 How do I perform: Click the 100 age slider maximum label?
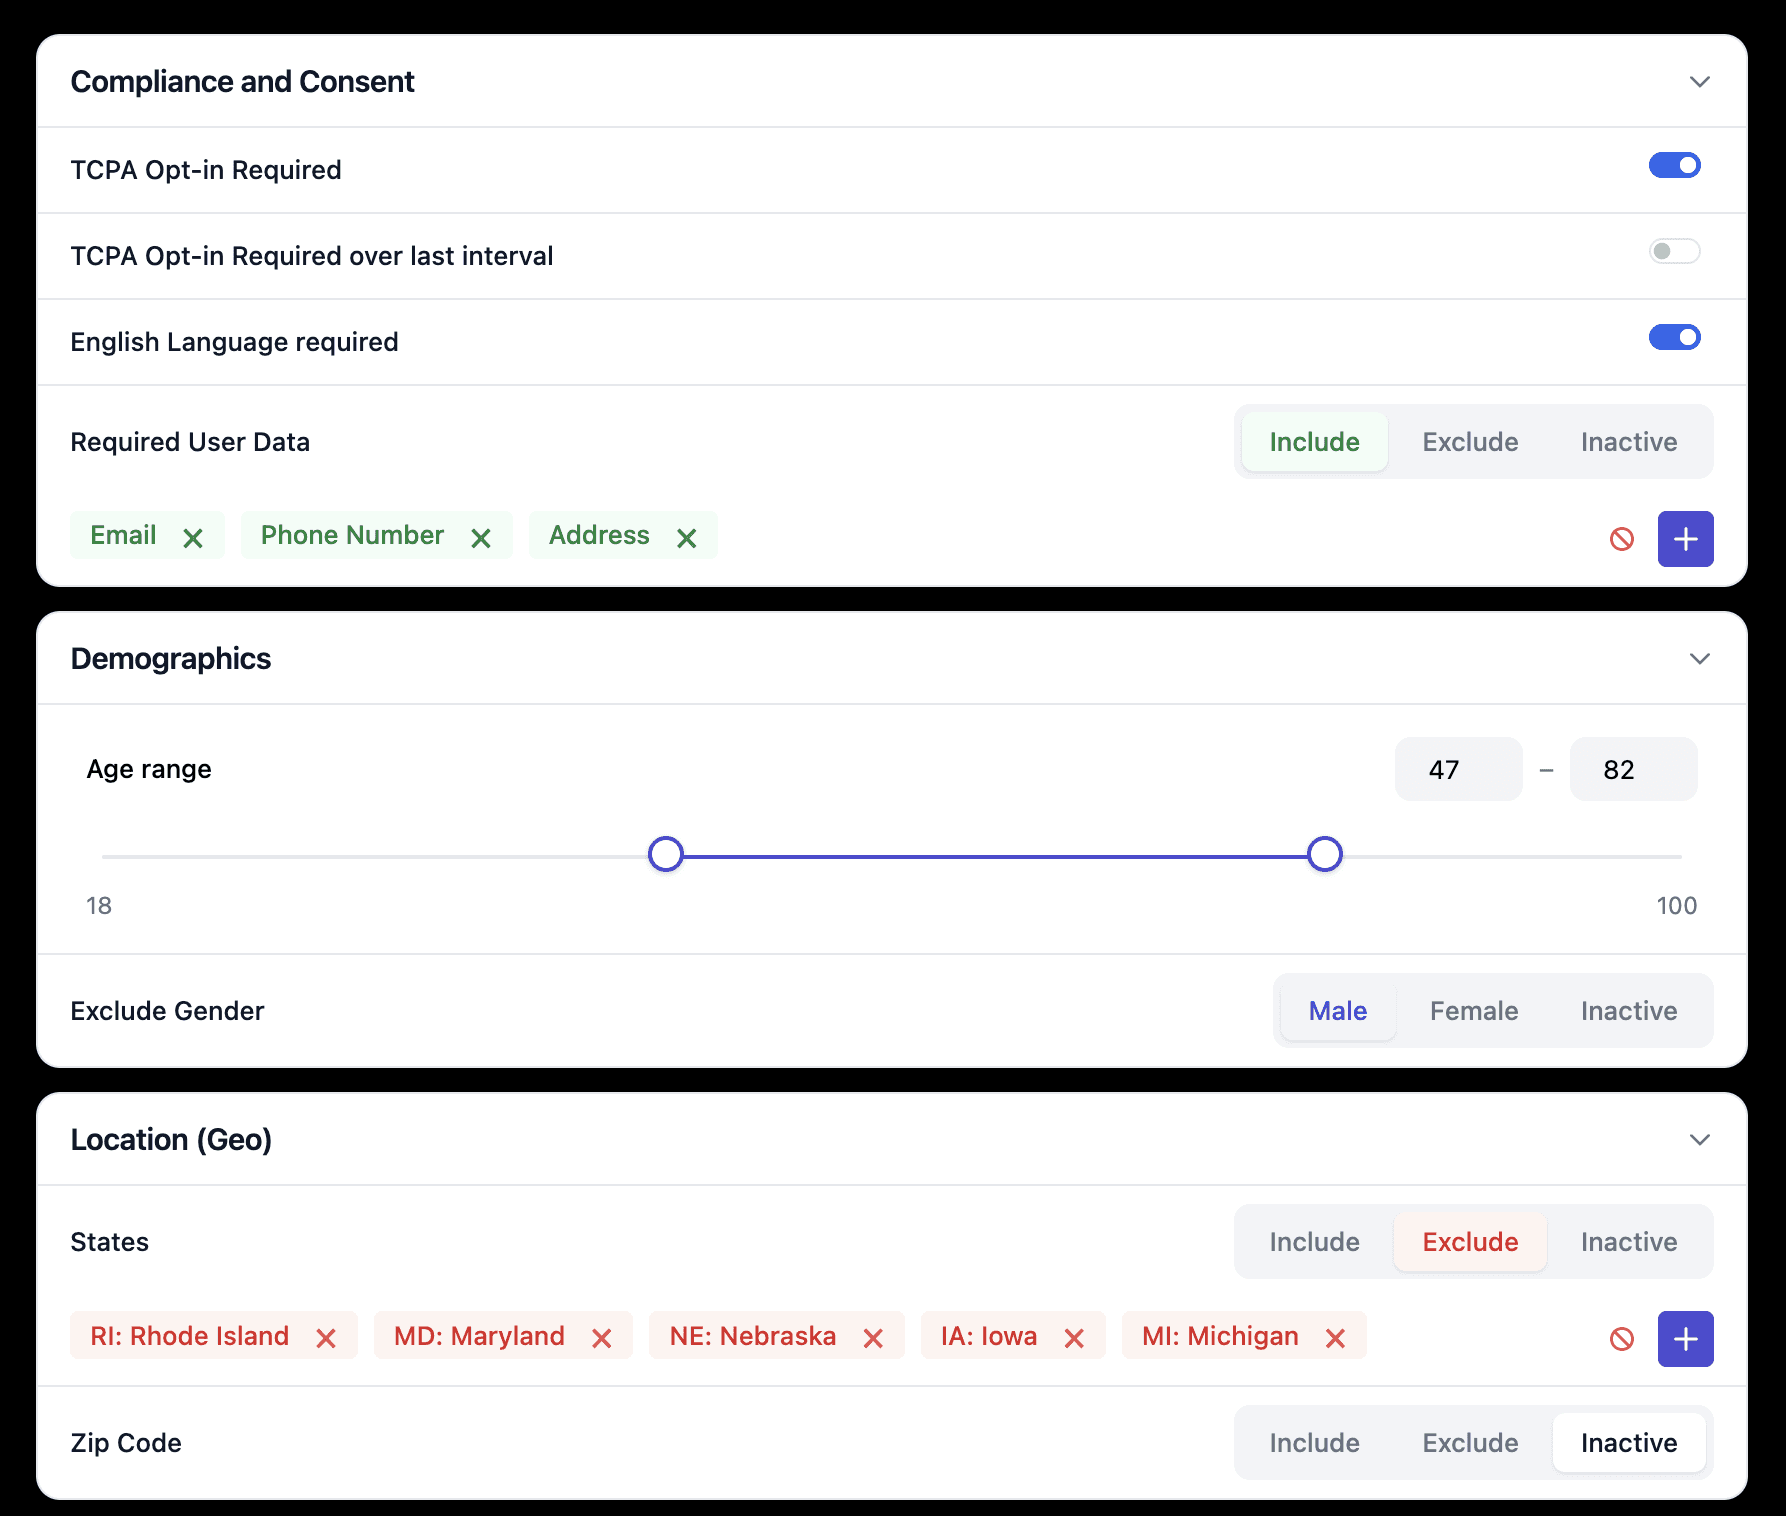click(1677, 906)
